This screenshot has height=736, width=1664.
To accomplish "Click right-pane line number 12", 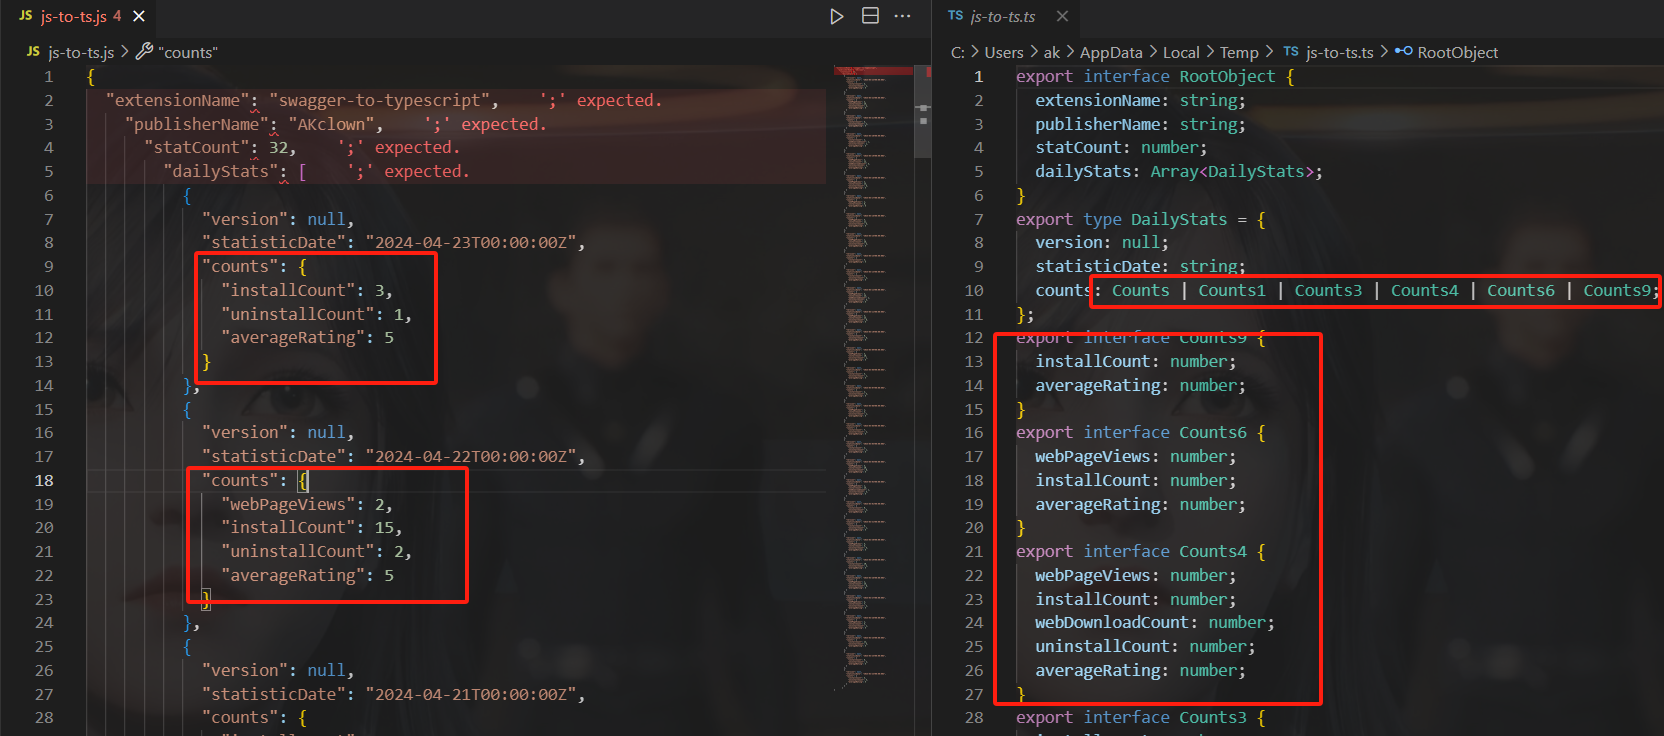I will [x=974, y=338].
